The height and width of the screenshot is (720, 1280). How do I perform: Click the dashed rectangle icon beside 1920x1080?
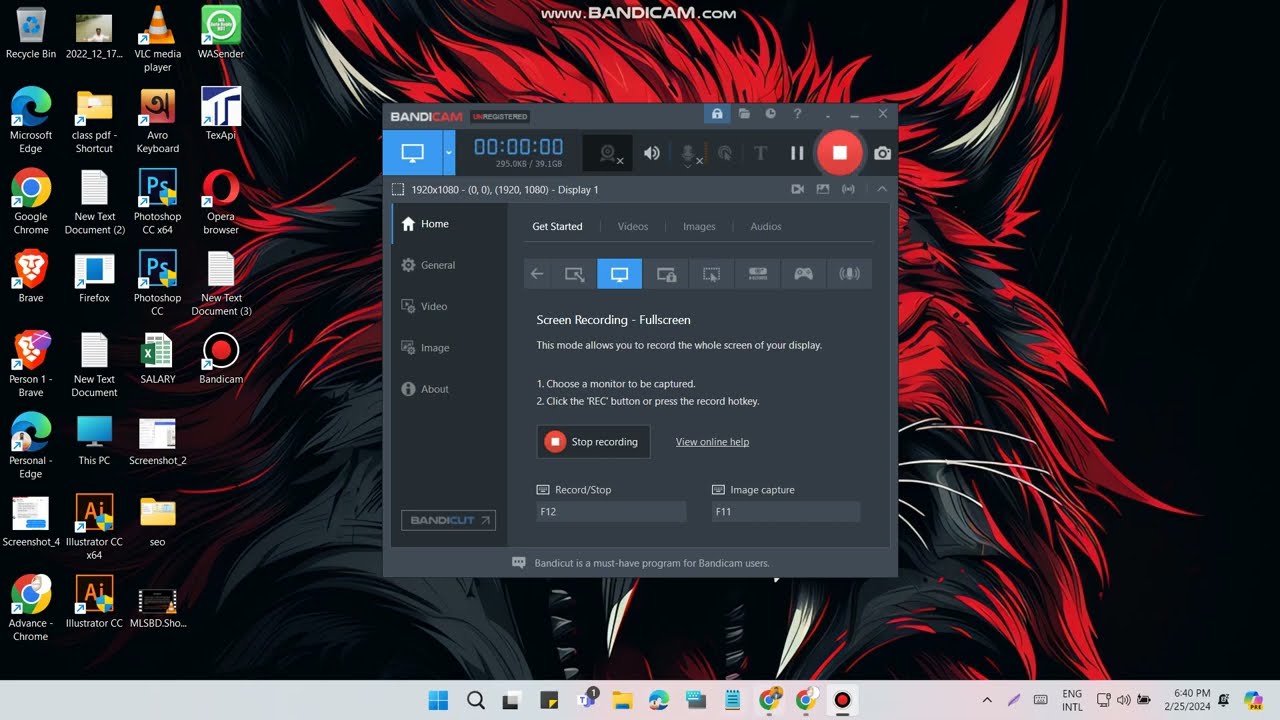click(398, 189)
